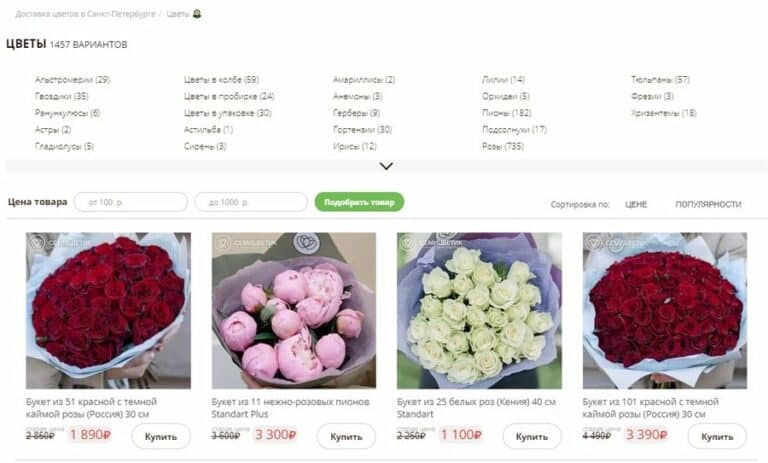Open the Пионы (182) category
This screenshot has height=463, width=768.
(x=506, y=113)
